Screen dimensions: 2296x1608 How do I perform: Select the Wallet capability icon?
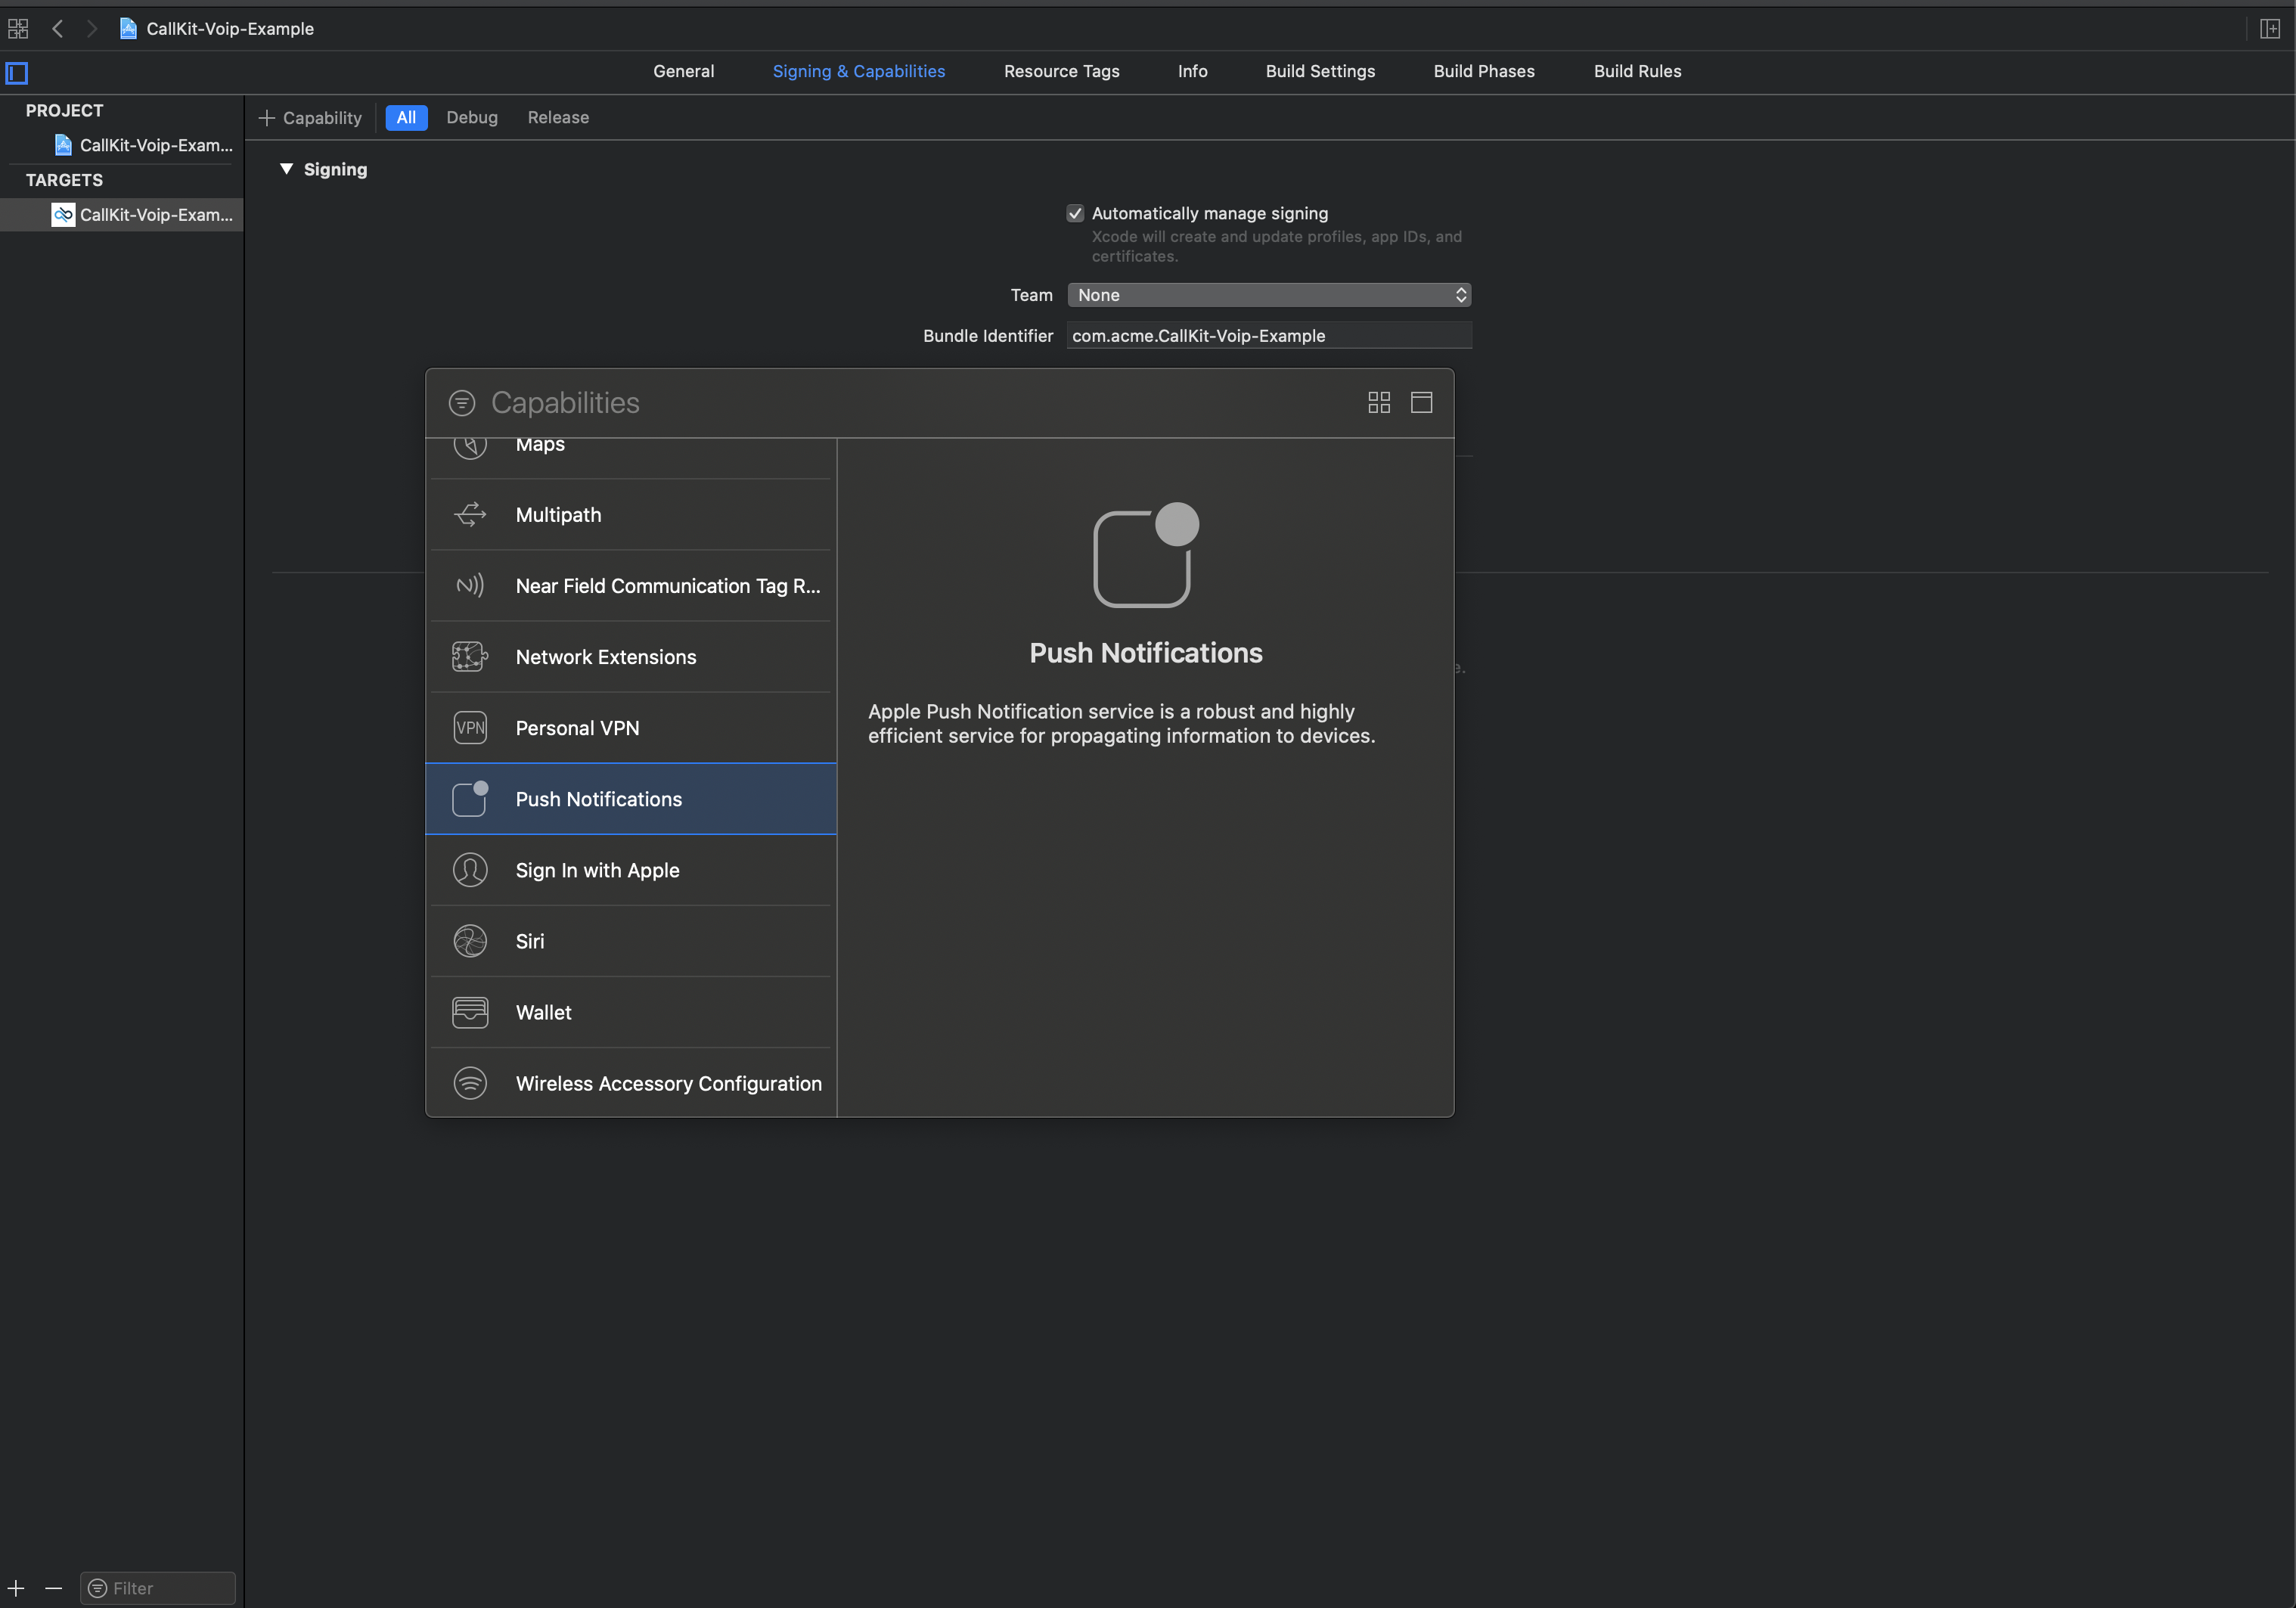pos(470,1012)
